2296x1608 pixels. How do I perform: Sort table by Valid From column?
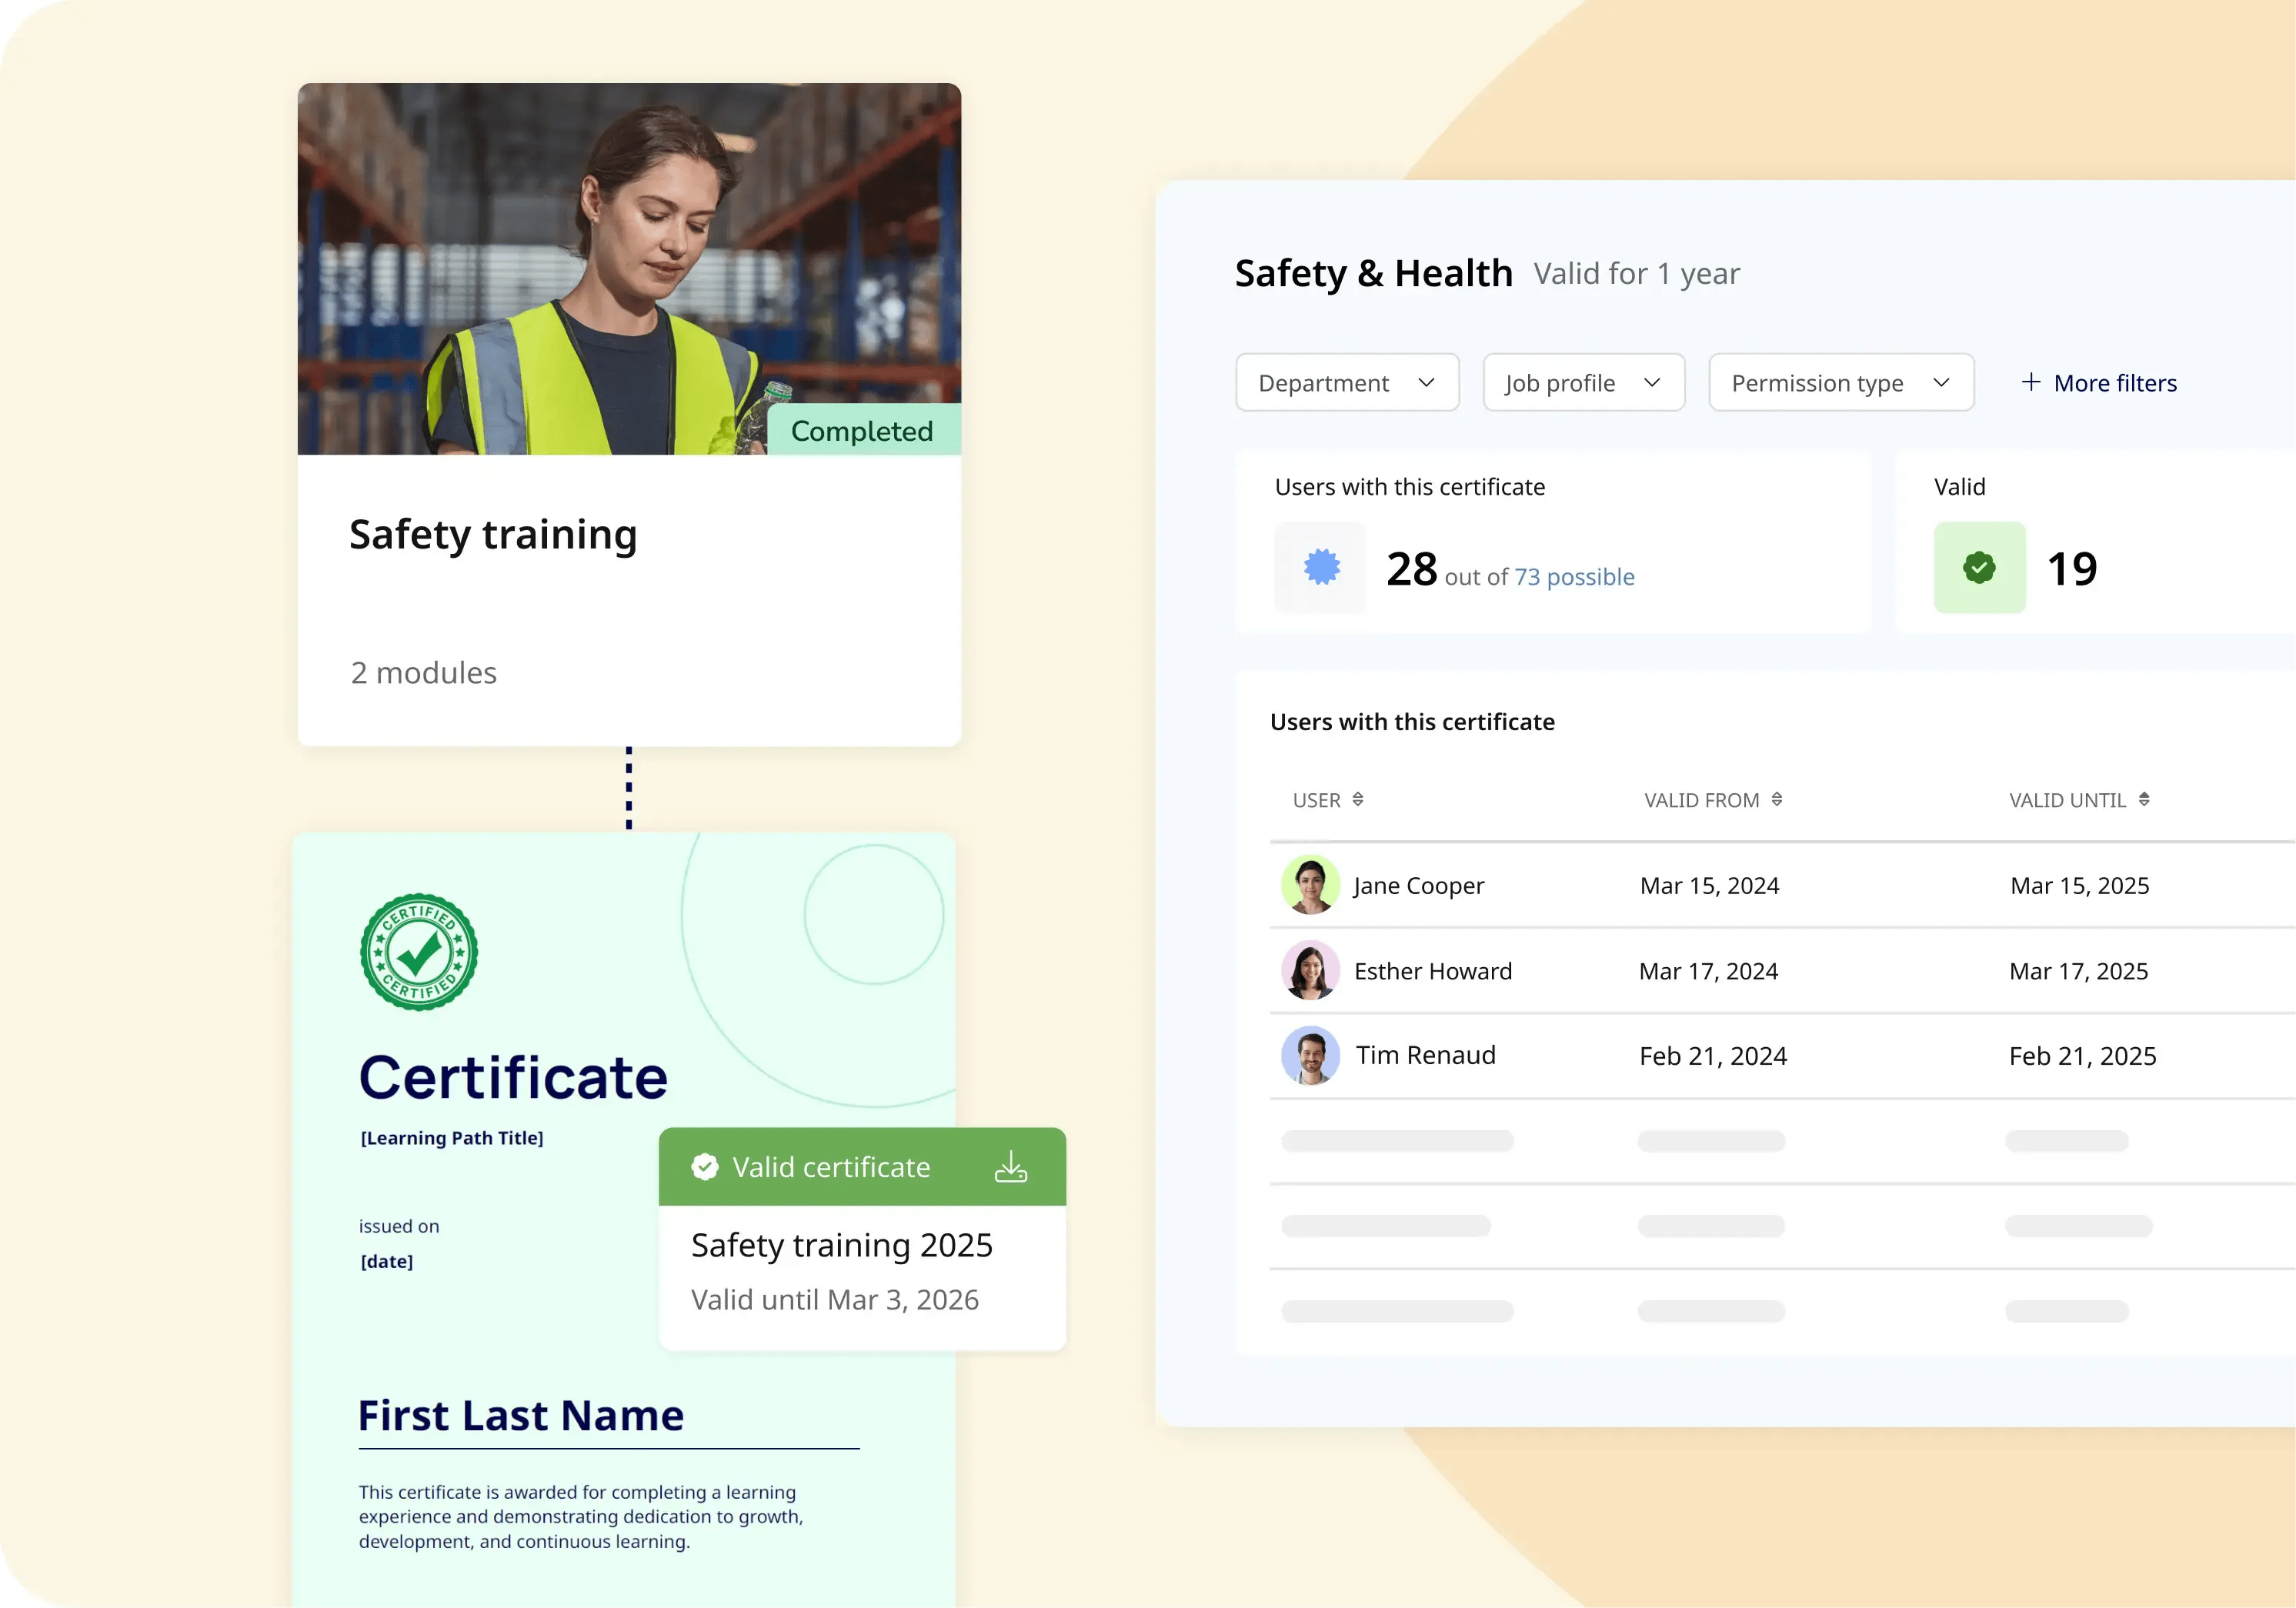click(x=1776, y=799)
